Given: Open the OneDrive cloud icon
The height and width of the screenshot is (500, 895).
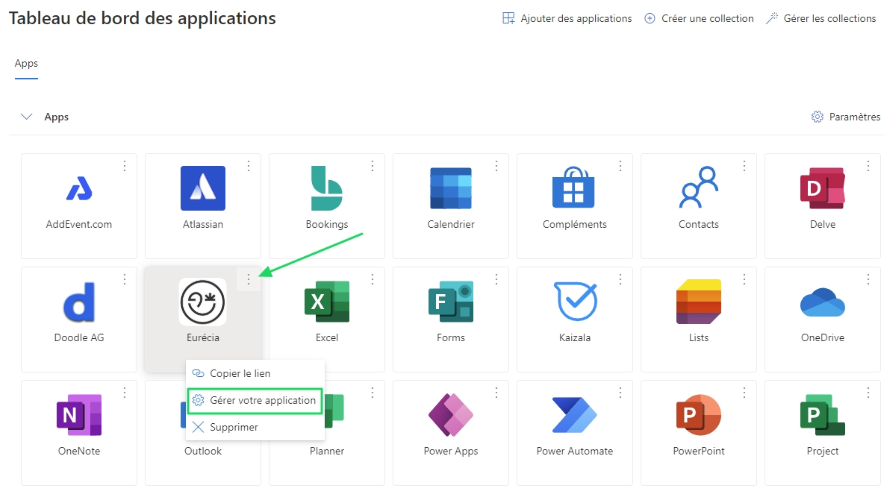Looking at the screenshot, I should pyautogui.click(x=823, y=303).
